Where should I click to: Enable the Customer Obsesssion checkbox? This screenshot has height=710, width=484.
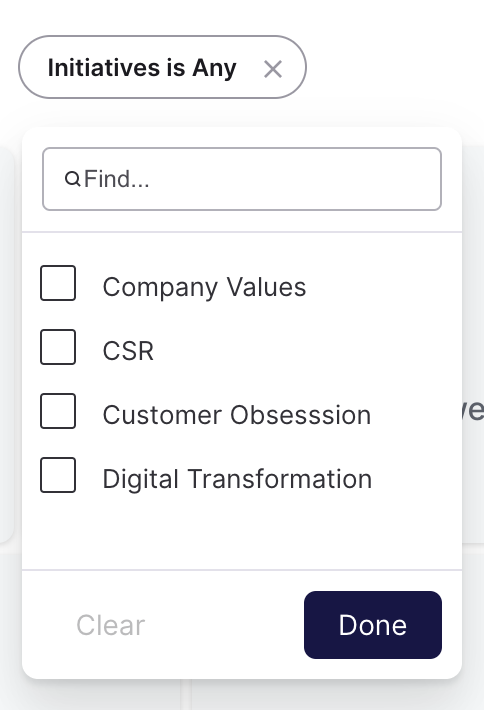(58, 411)
